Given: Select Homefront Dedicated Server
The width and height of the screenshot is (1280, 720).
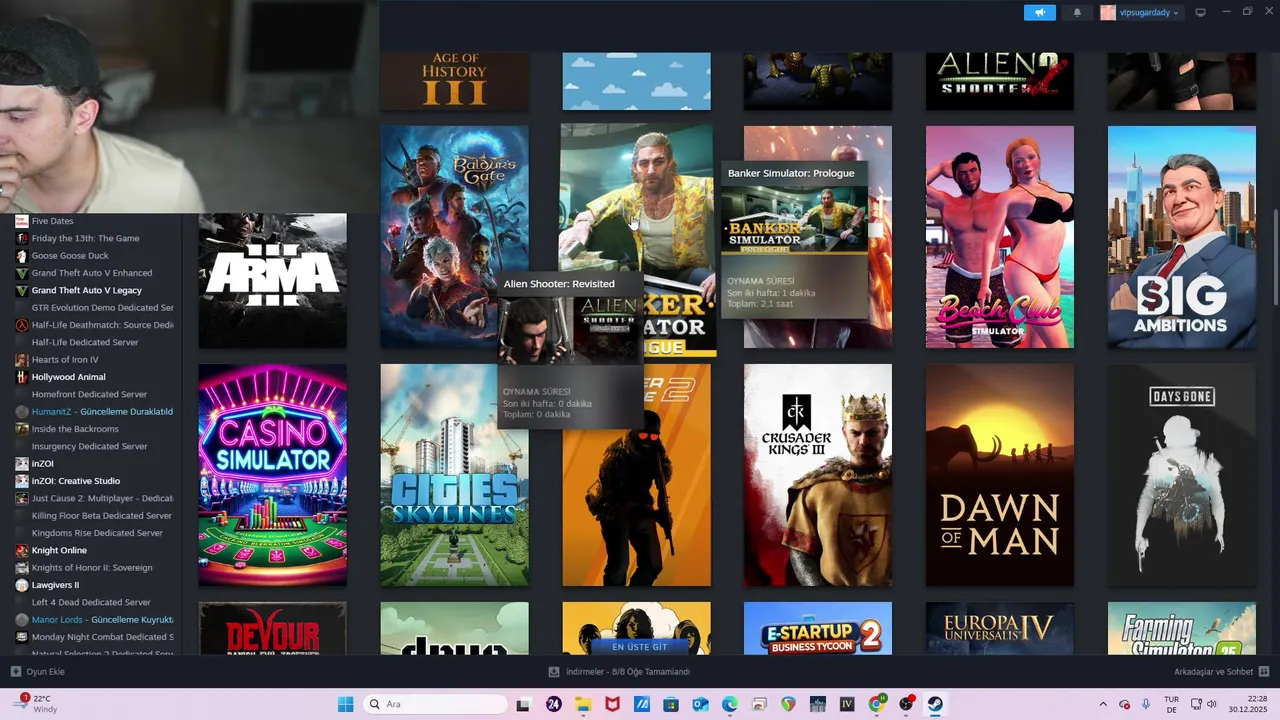Looking at the screenshot, I should [x=90, y=394].
